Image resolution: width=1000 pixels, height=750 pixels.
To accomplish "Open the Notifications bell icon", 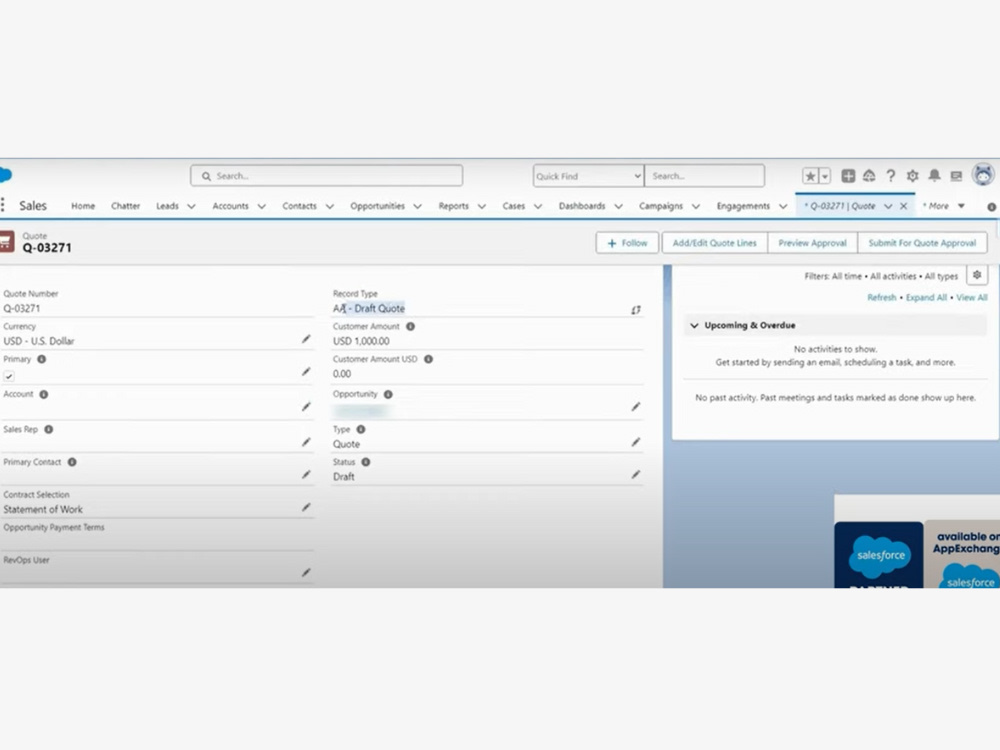I will [x=934, y=175].
